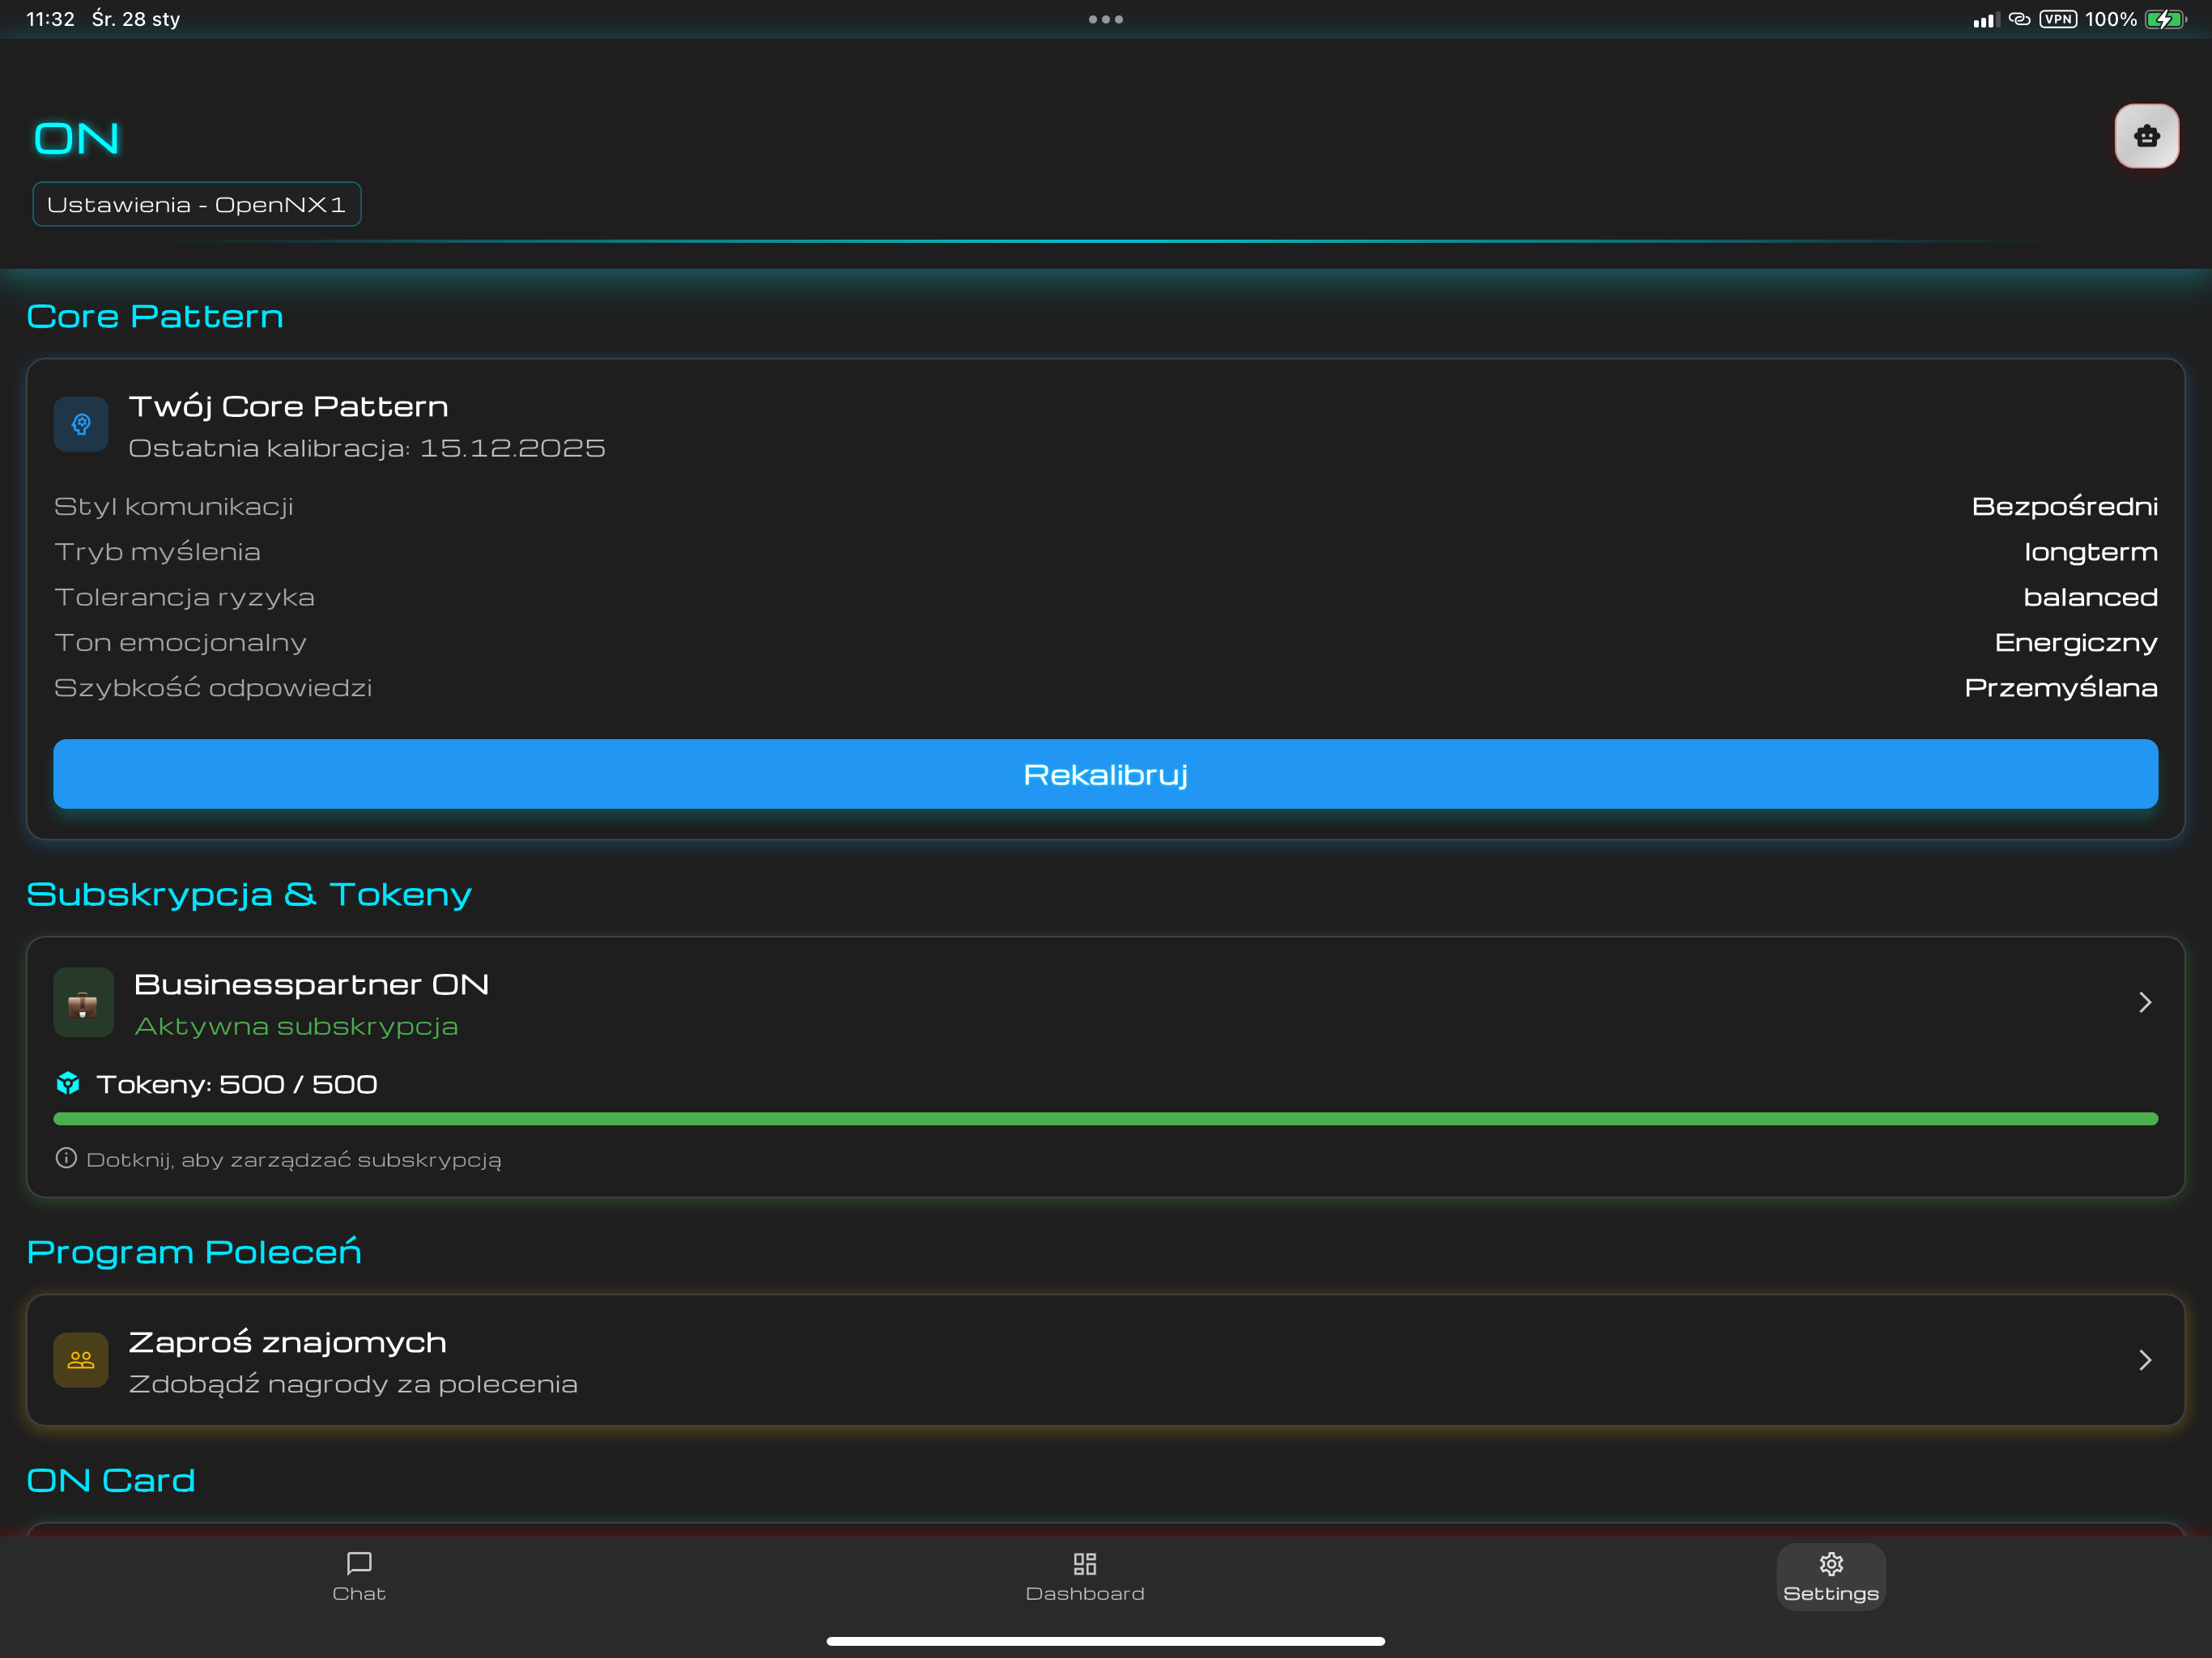Click 'Ostatnia kalibracja: 15.12.2025' text

pos(367,448)
